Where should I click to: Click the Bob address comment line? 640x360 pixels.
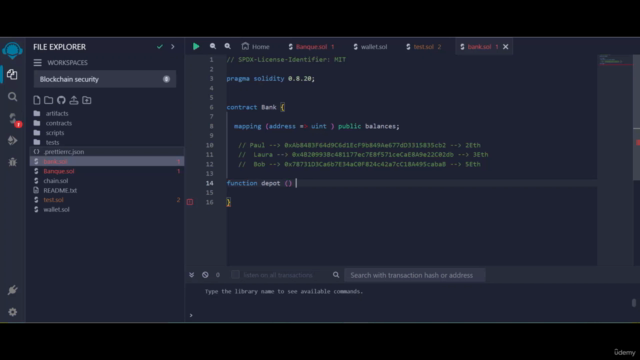point(359,164)
